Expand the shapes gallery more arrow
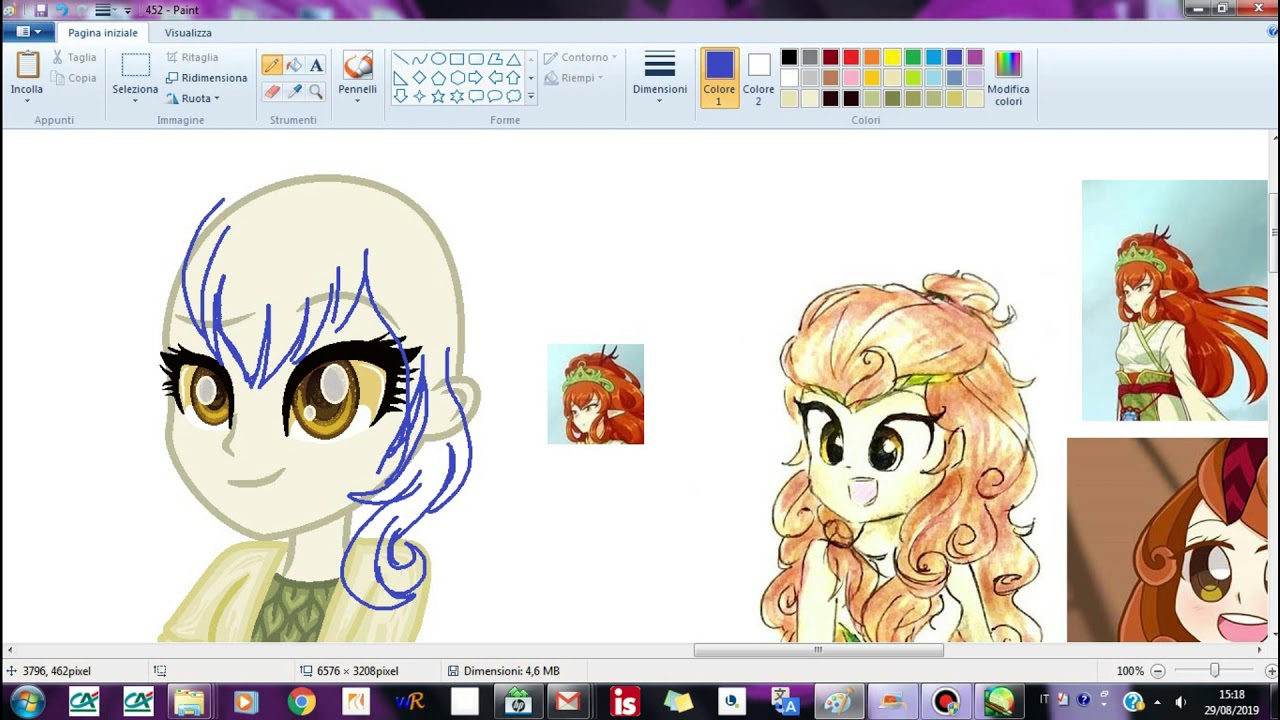Viewport: 1280px width, 720px height. click(x=531, y=97)
